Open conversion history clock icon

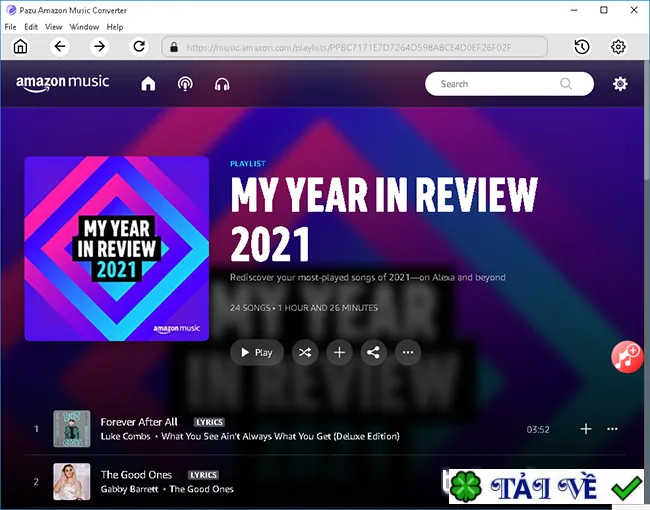582,47
